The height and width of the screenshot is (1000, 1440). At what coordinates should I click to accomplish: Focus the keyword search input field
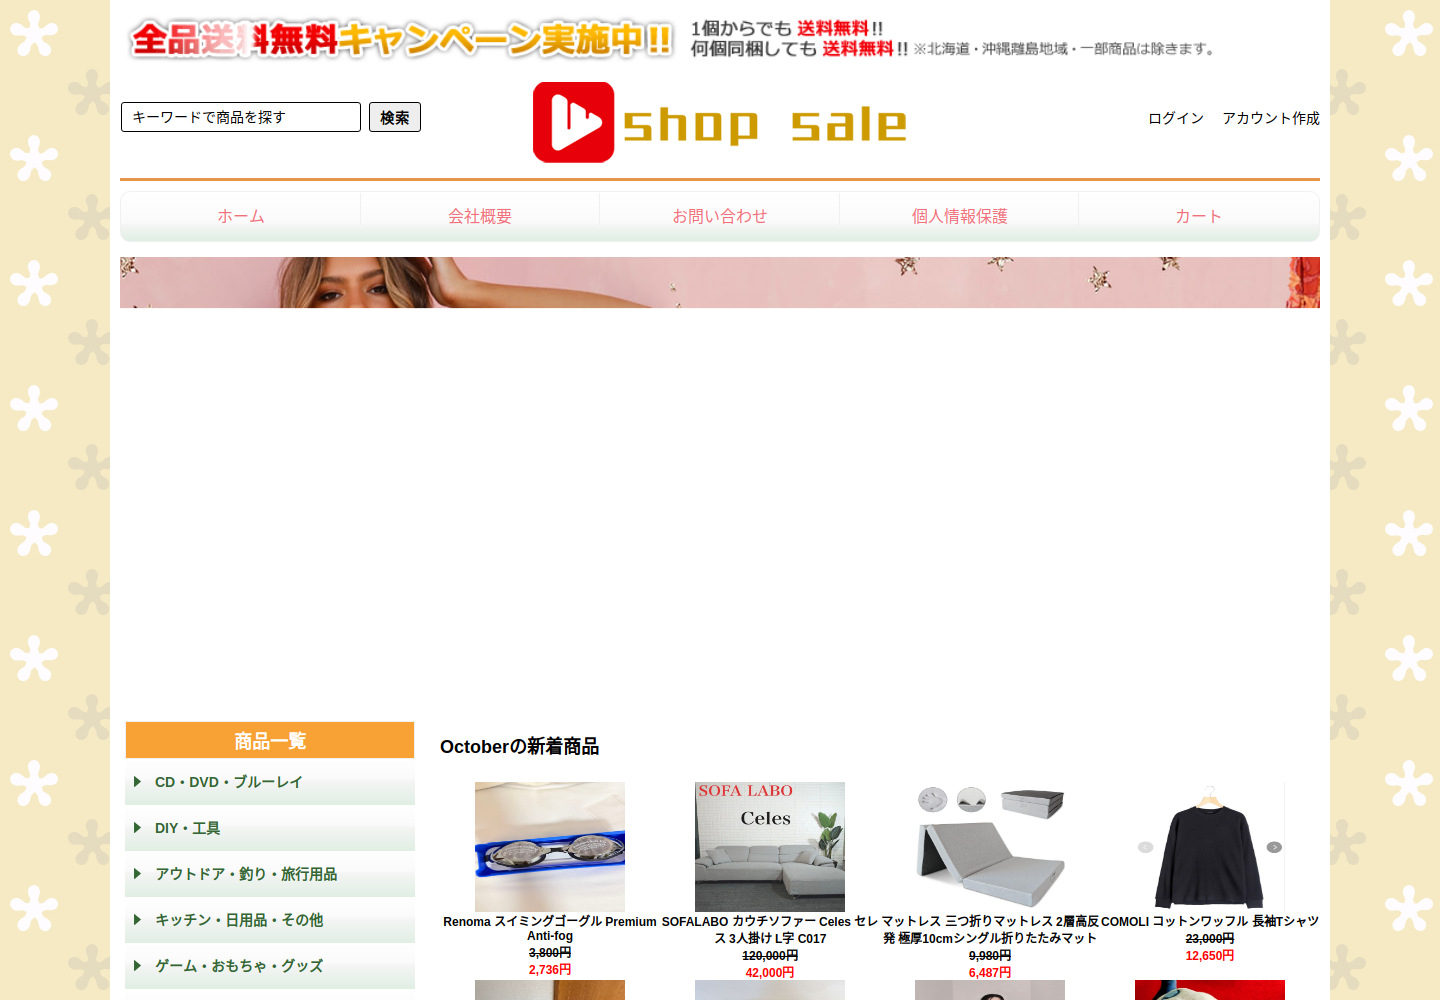coord(241,117)
